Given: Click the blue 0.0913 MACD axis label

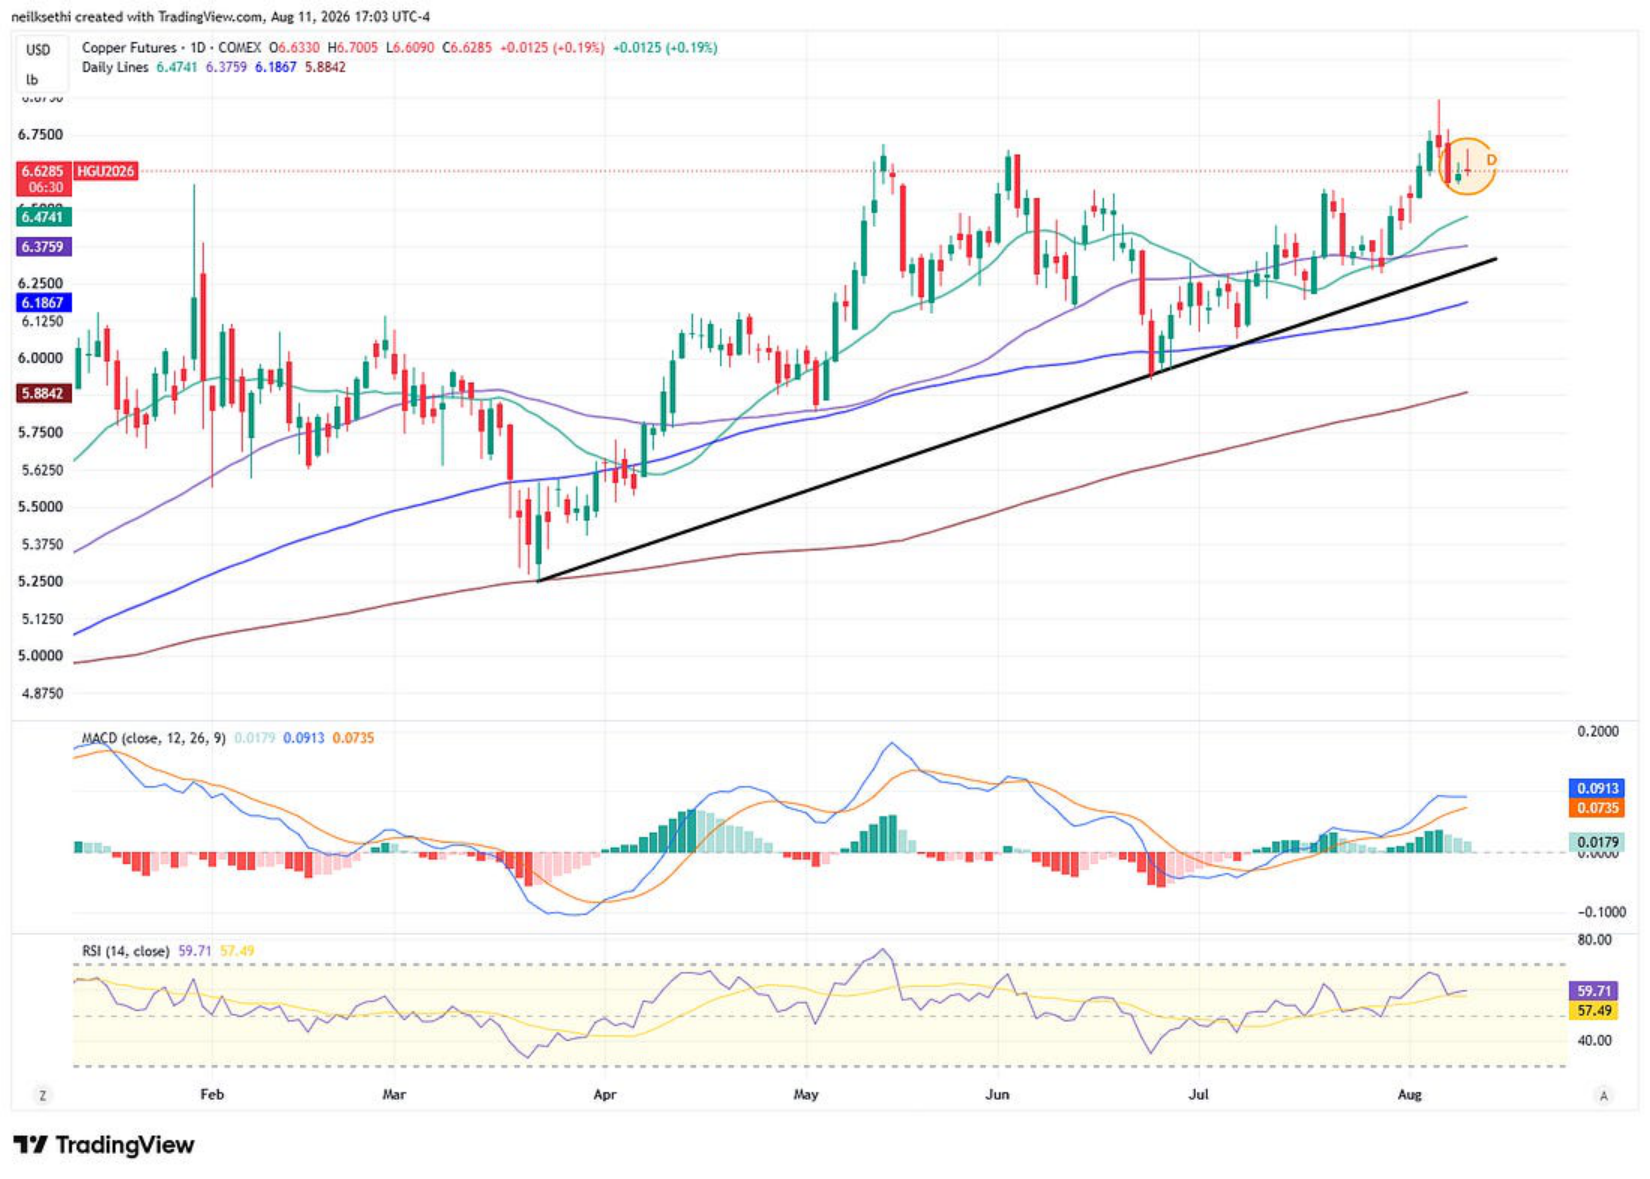Looking at the screenshot, I should [1596, 789].
